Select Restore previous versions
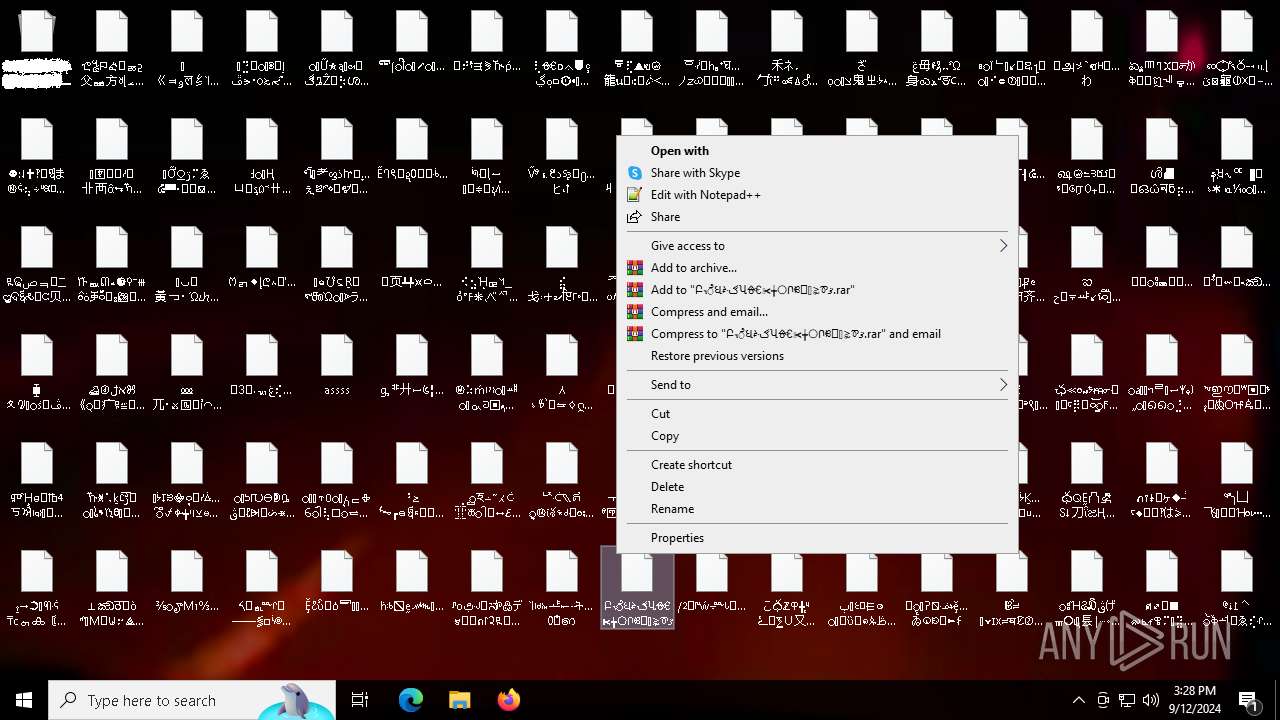1280x720 pixels. (817, 356)
